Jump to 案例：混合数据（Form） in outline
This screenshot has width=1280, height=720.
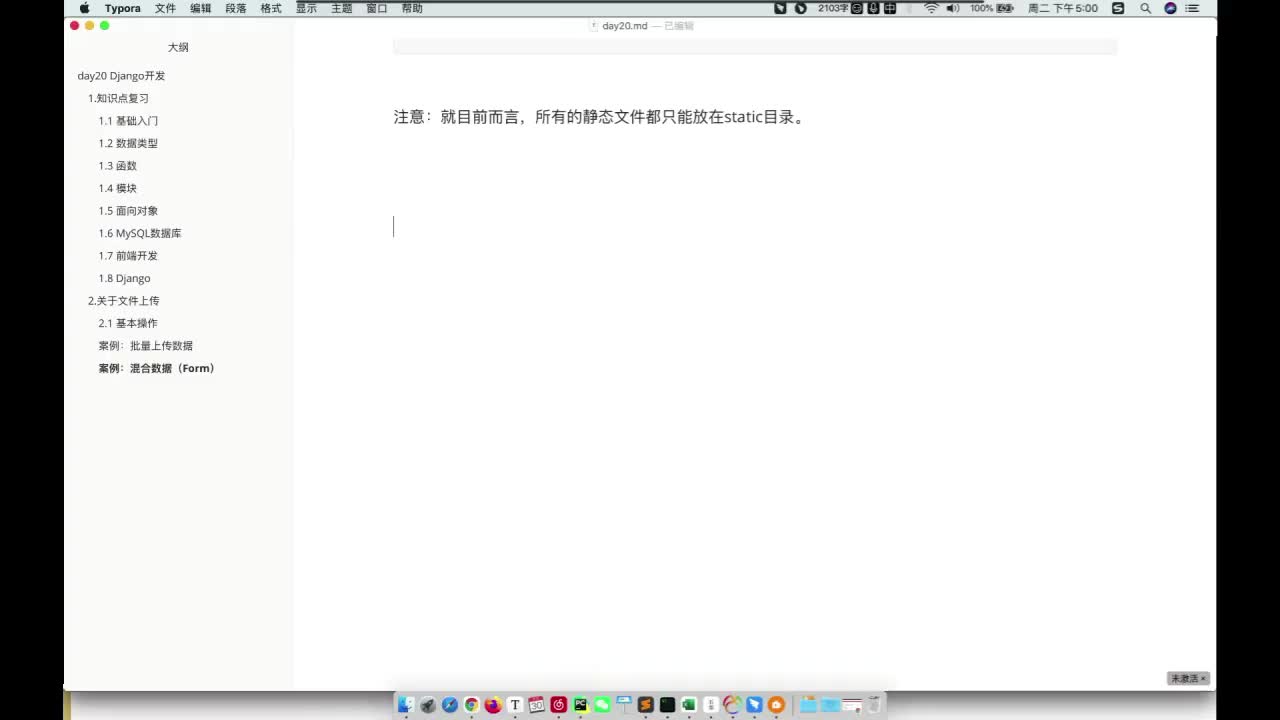pyautogui.click(x=157, y=368)
